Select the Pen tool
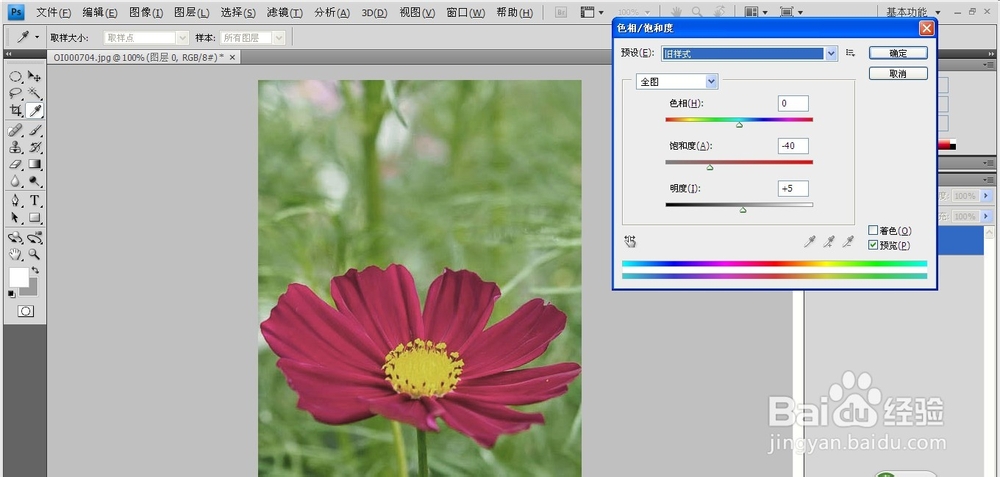This screenshot has width=1000, height=477. click(15, 200)
